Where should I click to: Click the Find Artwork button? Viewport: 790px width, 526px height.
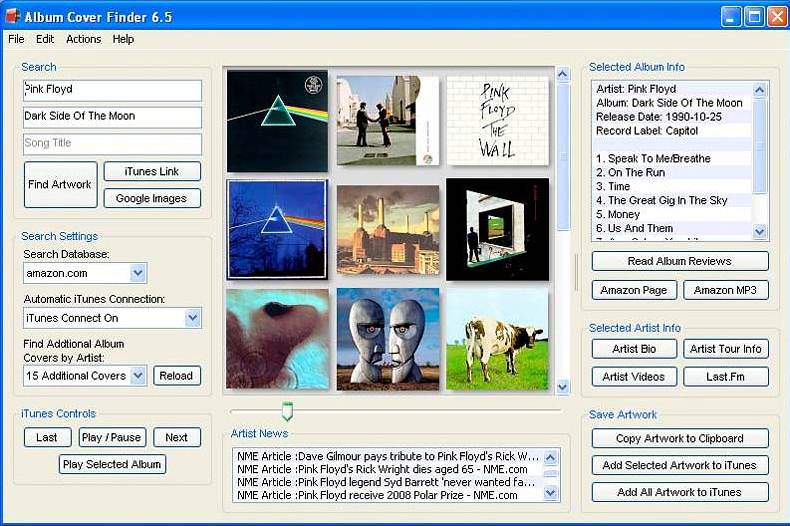[60, 184]
